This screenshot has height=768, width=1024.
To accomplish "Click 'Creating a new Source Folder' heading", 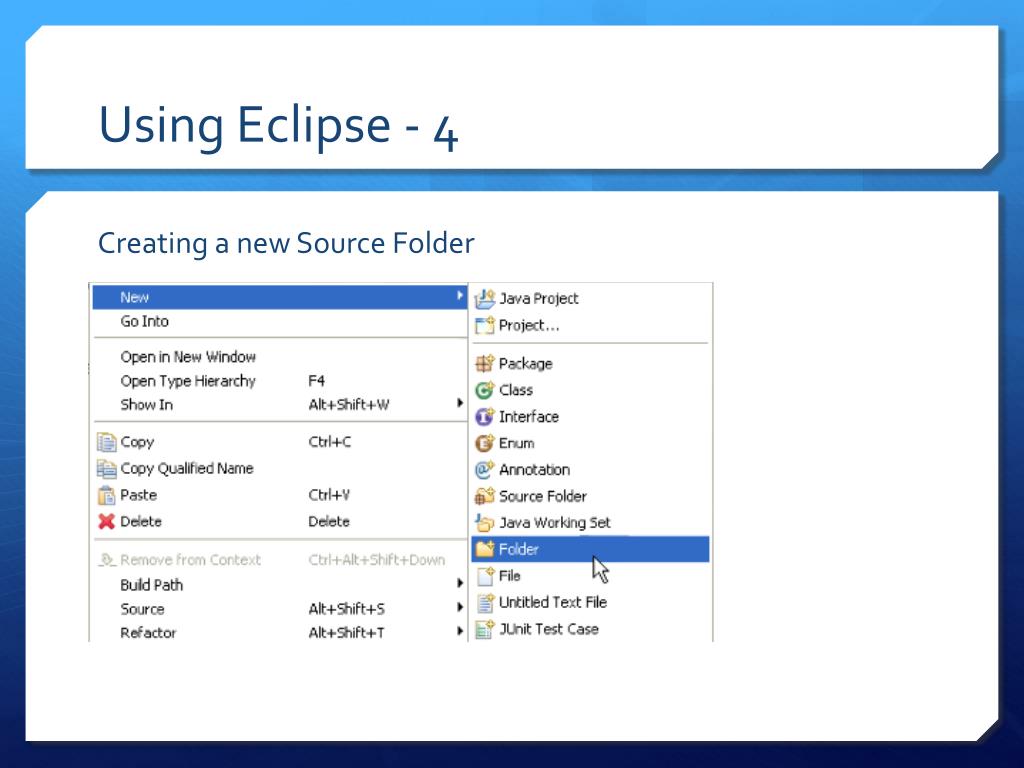I will click(286, 244).
